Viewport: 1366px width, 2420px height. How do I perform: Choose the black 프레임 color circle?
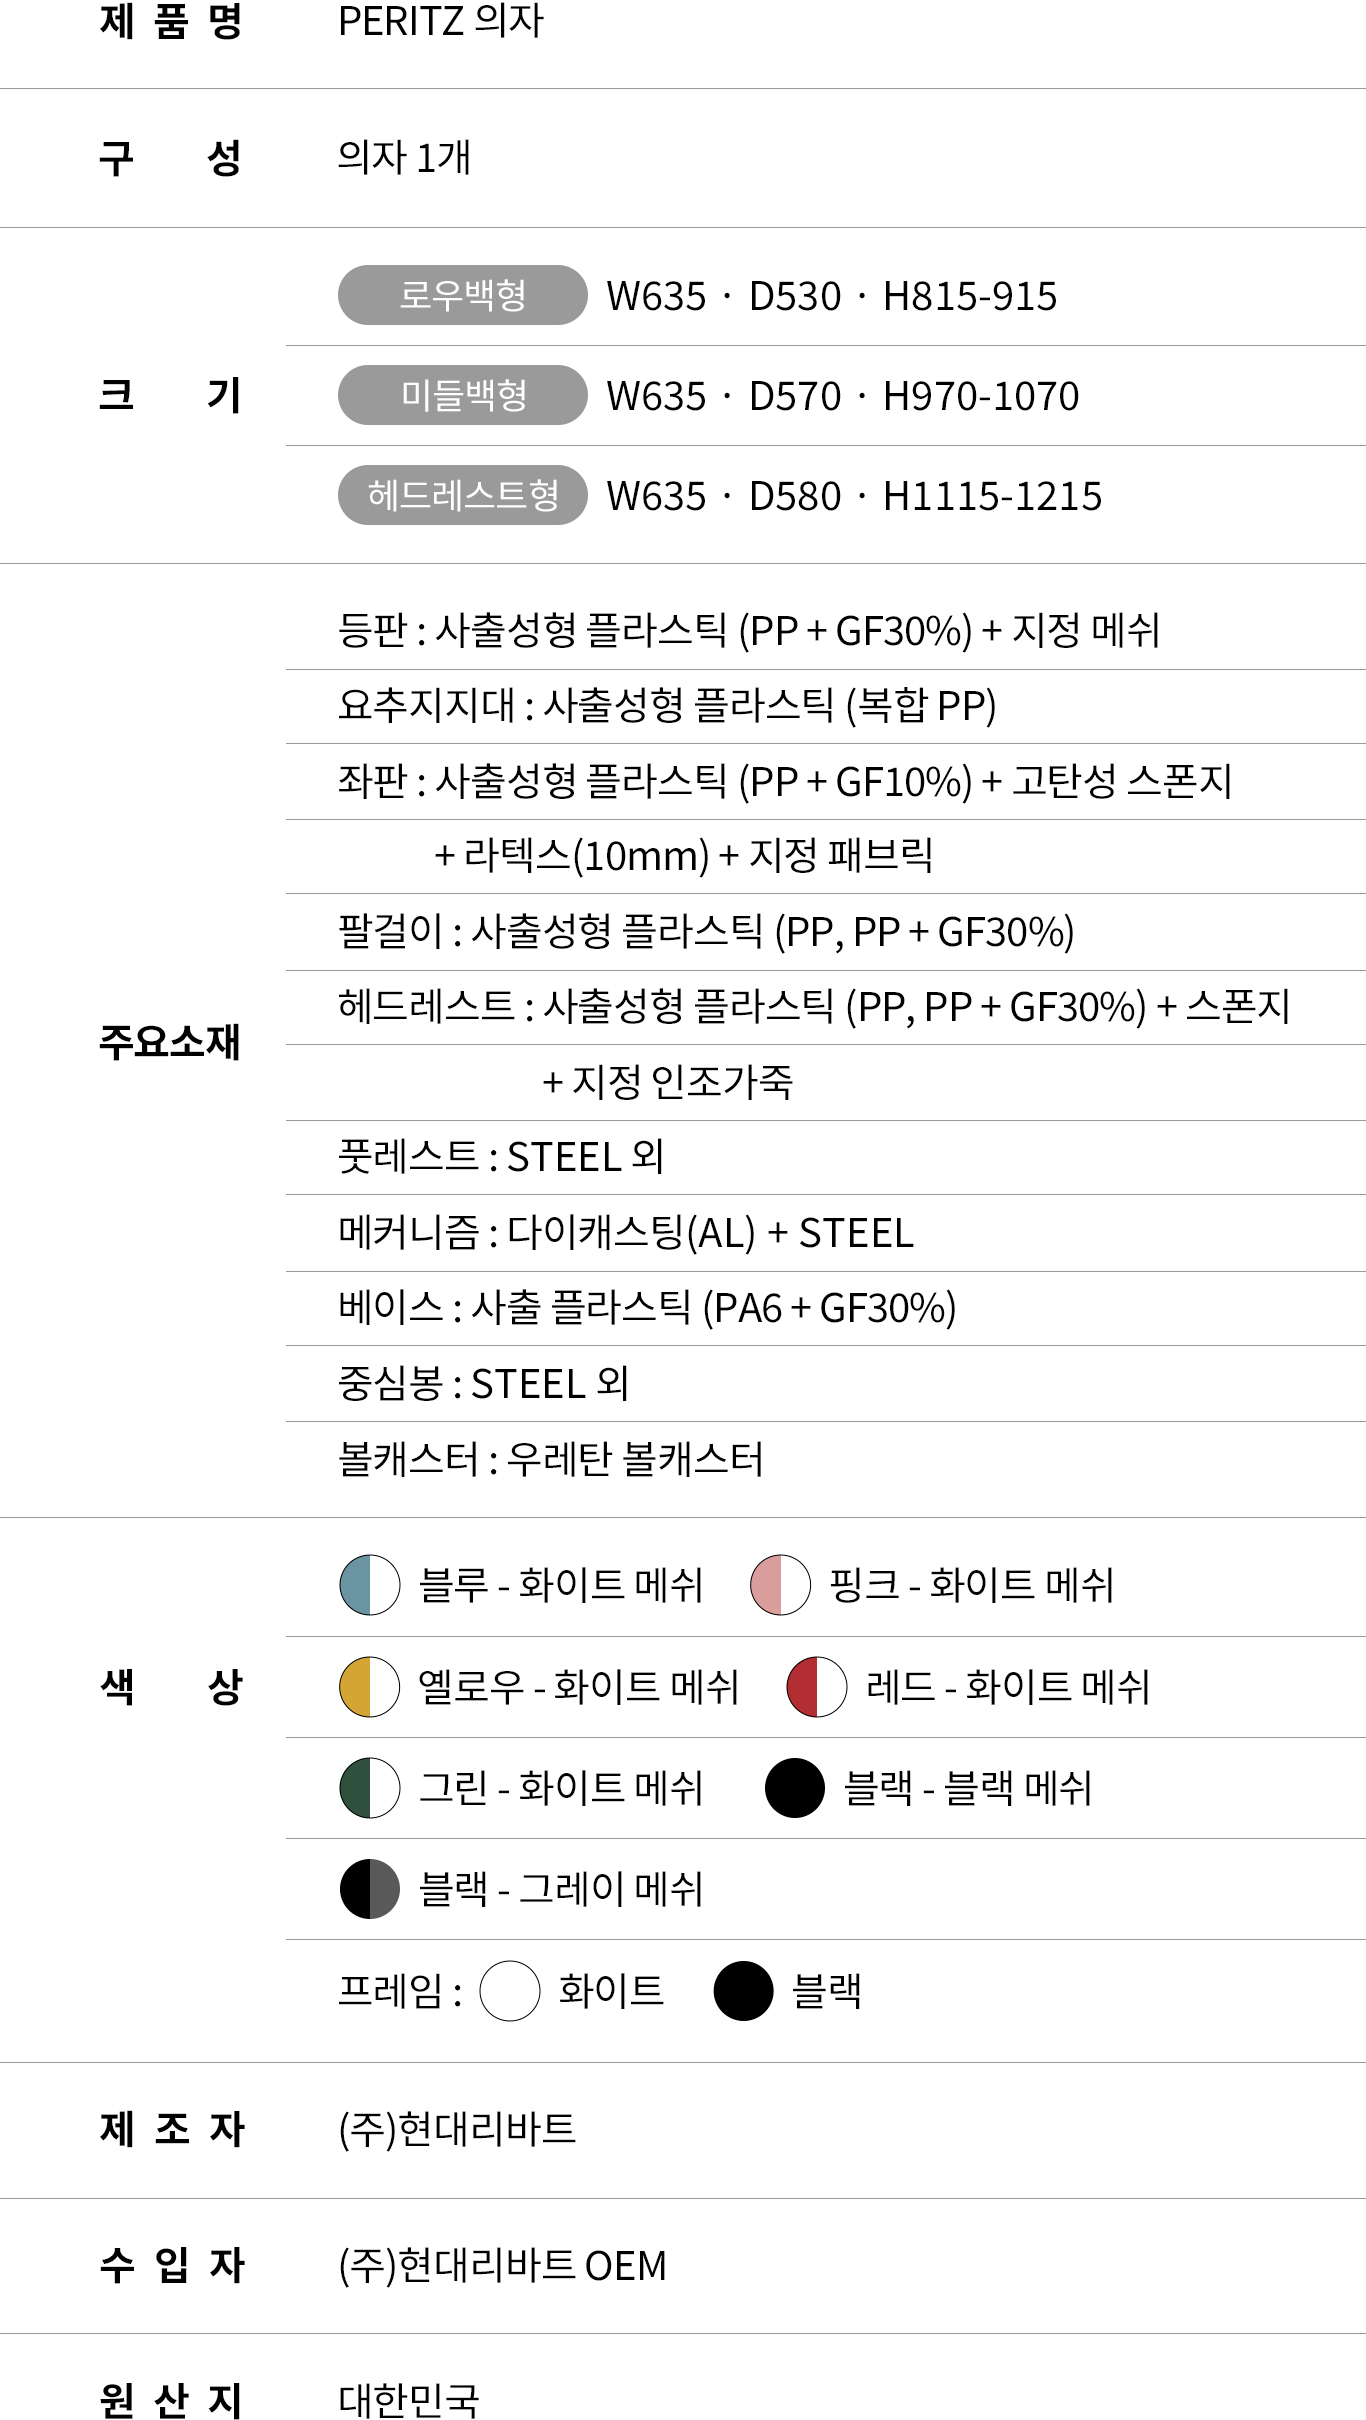tap(743, 1991)
